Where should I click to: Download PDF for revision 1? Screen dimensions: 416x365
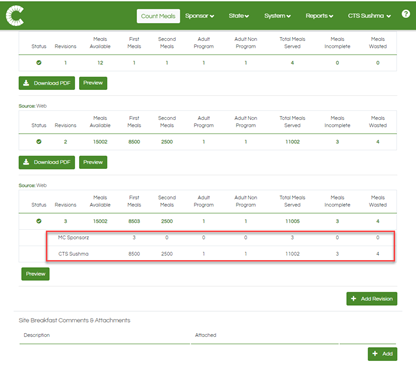tap(47, 83)
